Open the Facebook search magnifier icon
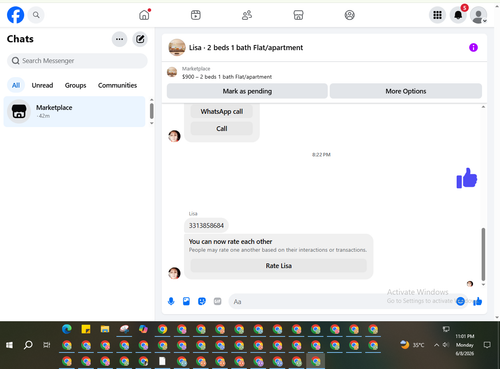Viewport: 500px width, 369px height. coord(36,15)
